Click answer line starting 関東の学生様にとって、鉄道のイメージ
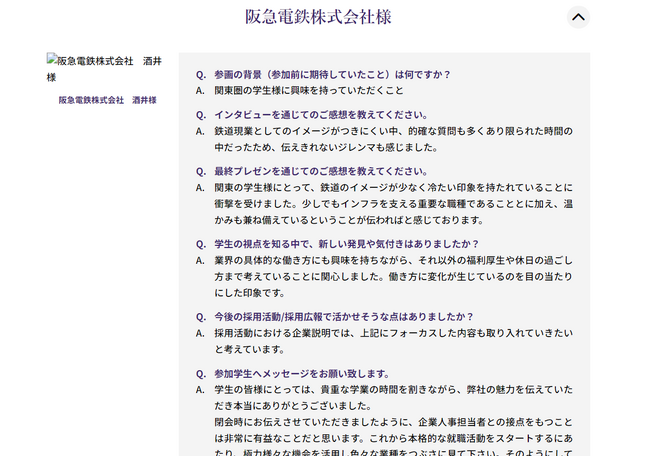This screenshot has width=650, height=456. click(x=393, y=188)
